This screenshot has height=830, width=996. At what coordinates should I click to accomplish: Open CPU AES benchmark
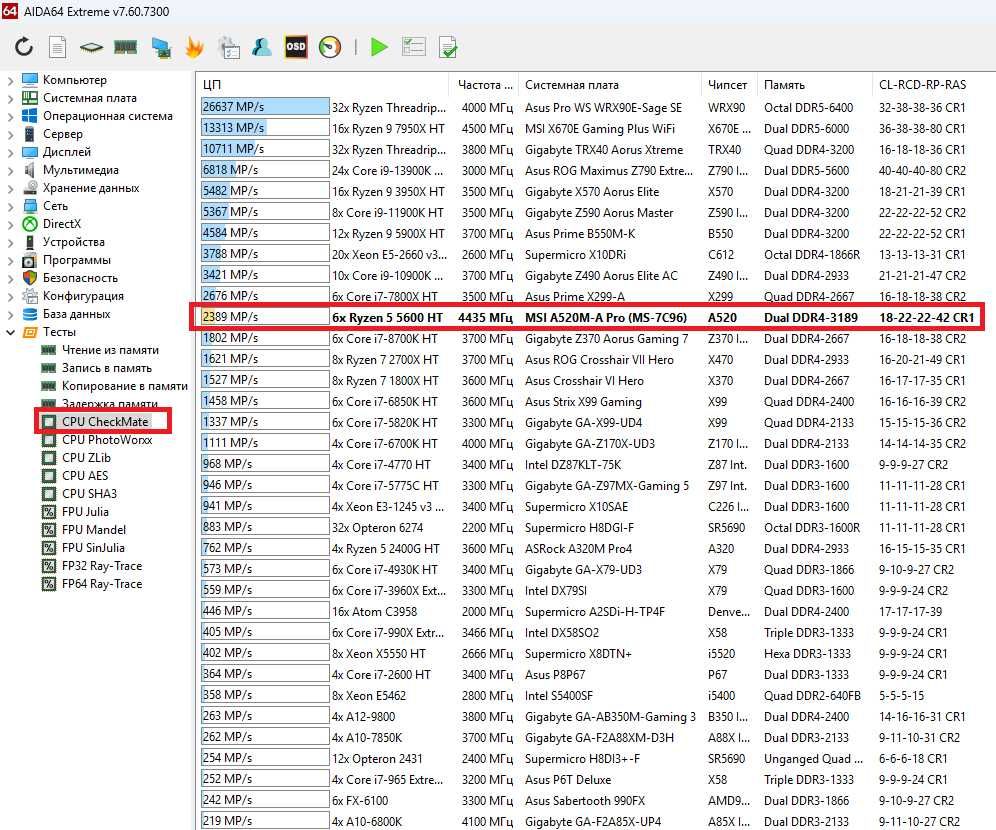84,476
